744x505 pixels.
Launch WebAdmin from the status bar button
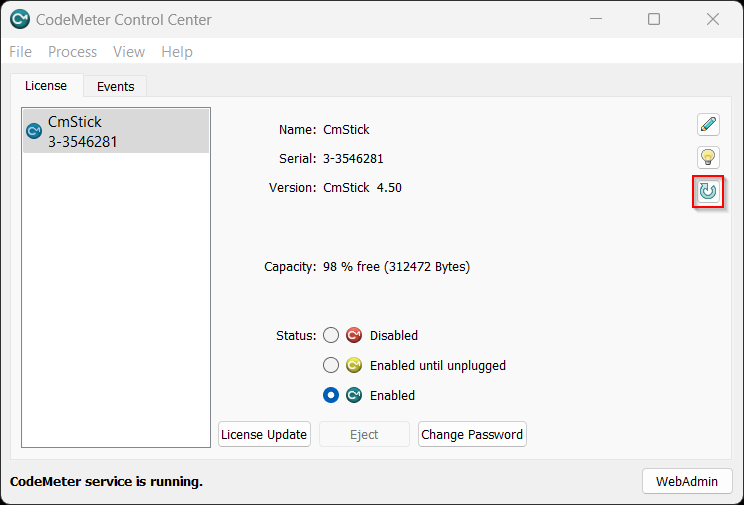[686, 481]
